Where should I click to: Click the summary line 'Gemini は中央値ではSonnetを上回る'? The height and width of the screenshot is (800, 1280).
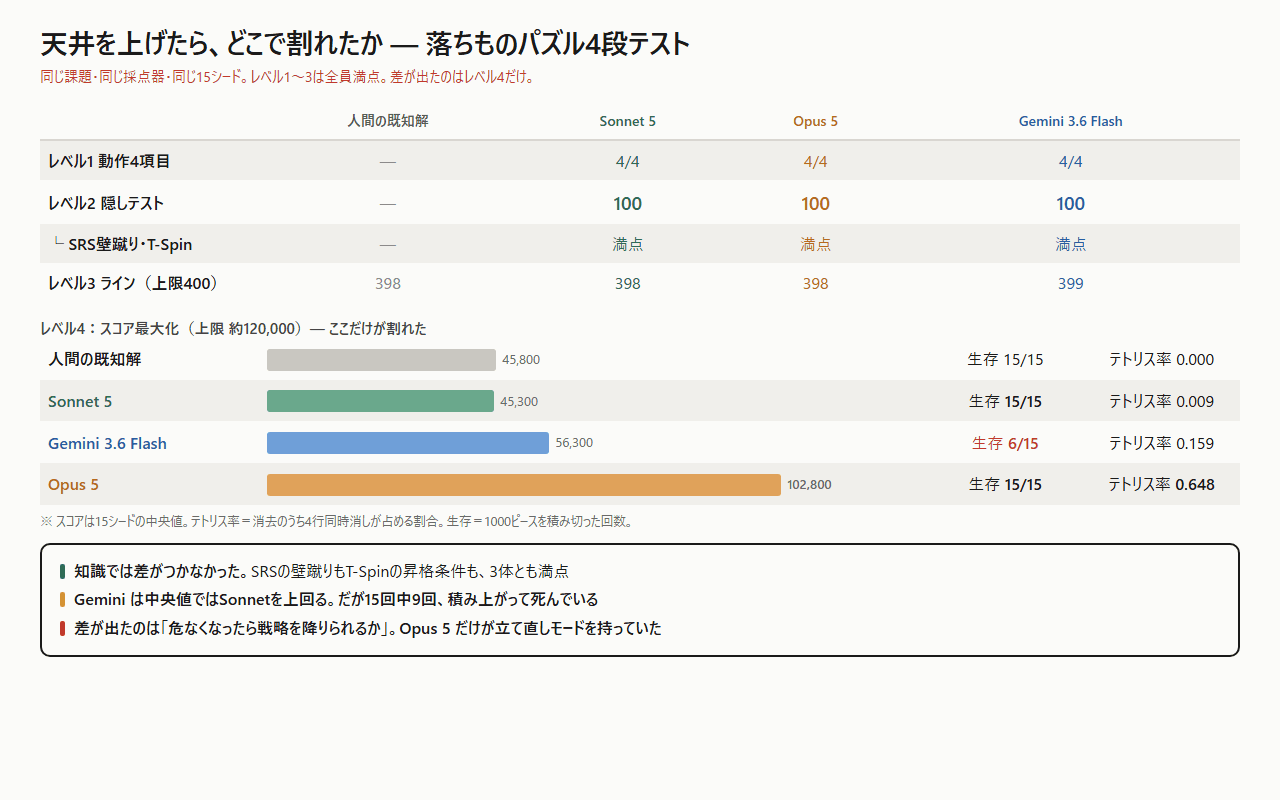(336, 600)
